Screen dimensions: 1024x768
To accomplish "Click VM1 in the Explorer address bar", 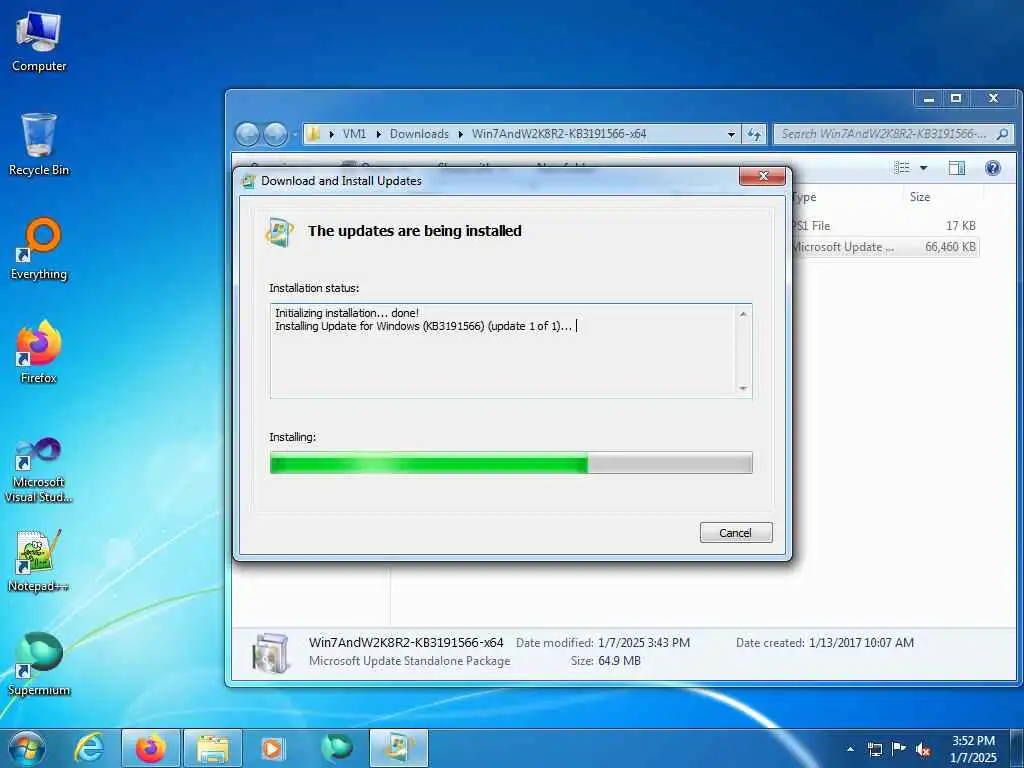I will 354,134.
